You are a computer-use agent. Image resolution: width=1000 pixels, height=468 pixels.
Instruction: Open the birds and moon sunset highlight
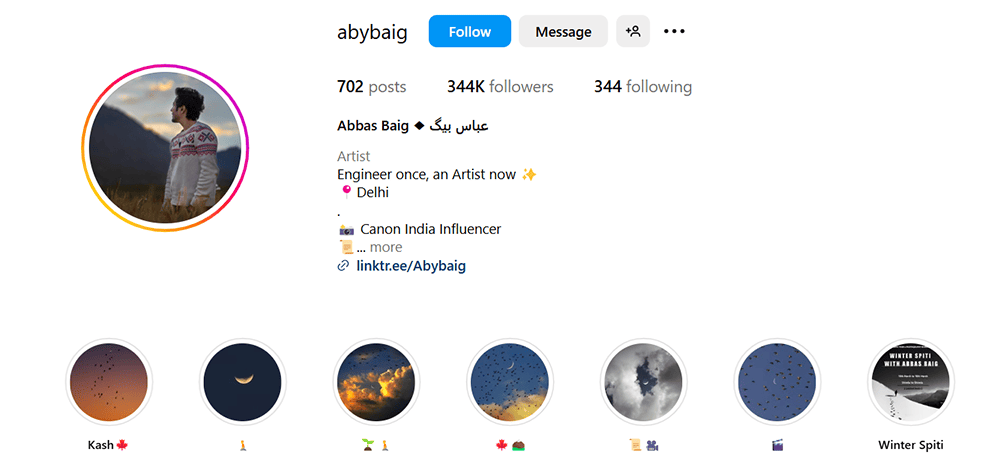tap(510, 382)
